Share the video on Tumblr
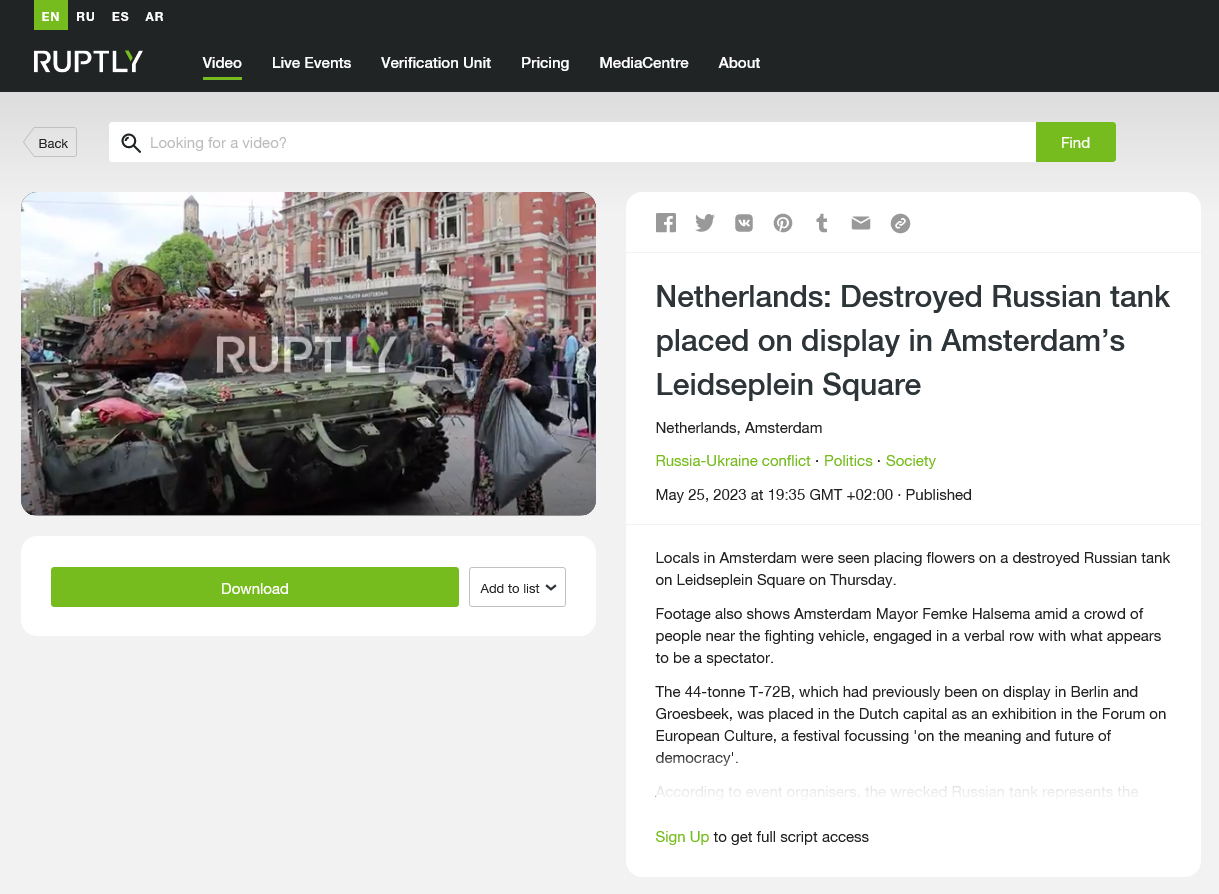 [x=822, y=223]
